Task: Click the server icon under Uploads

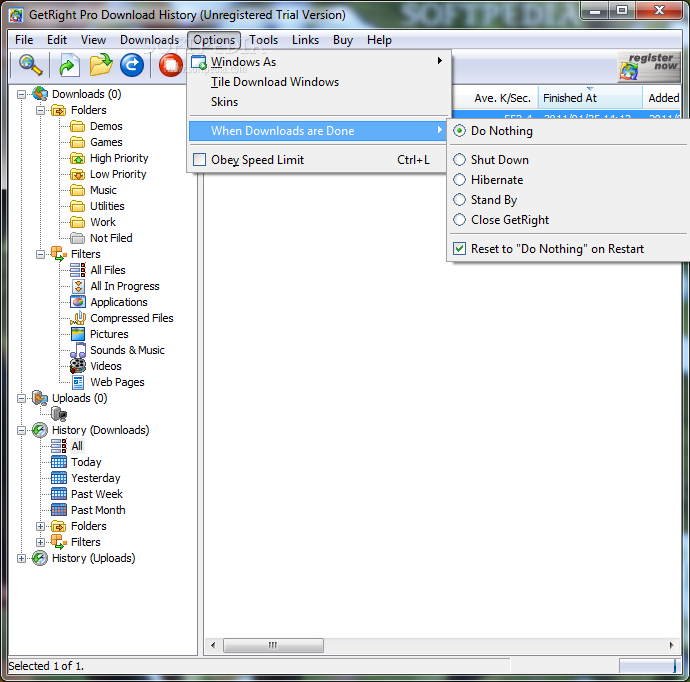Action: 59,414
